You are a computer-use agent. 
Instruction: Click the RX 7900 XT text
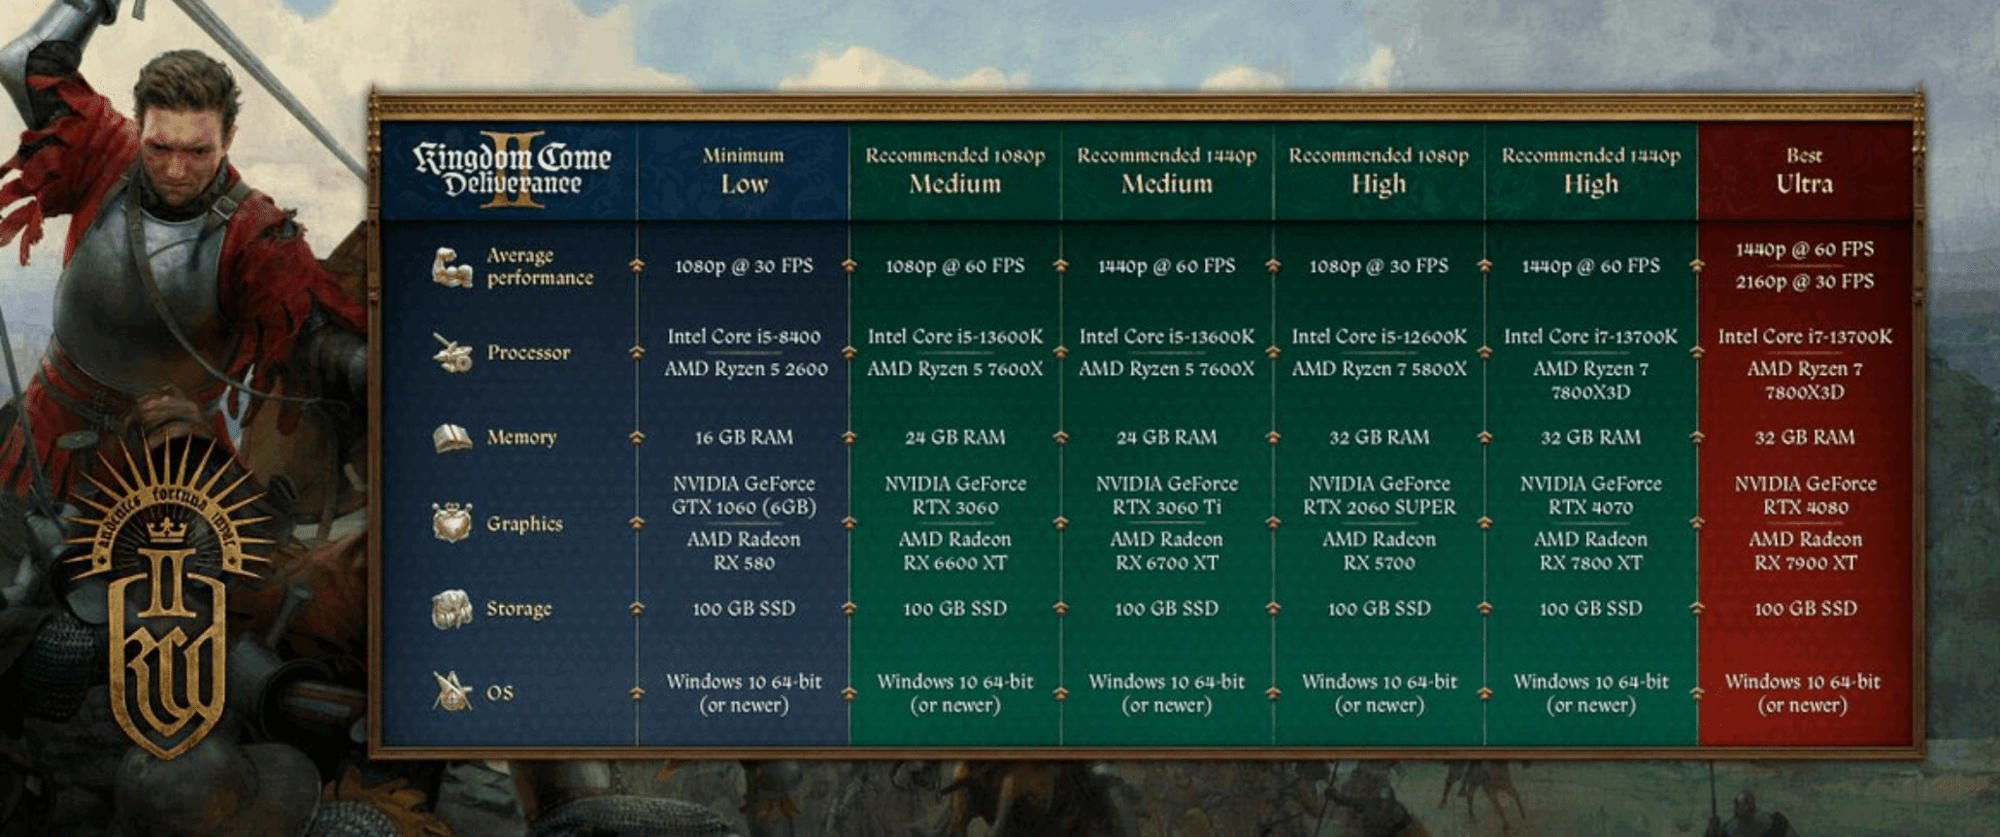point(1805,563)
